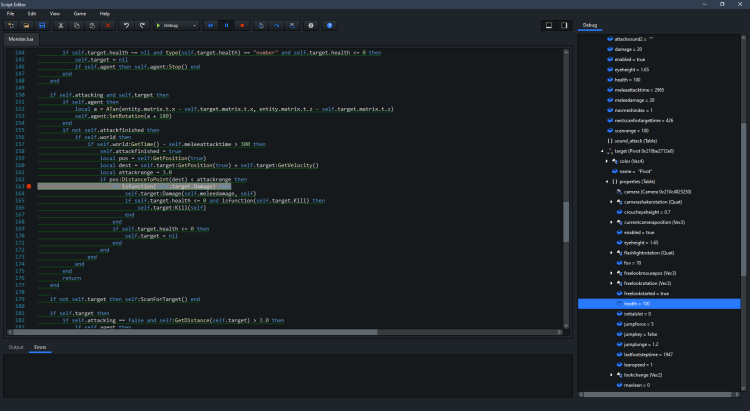Click the Open file folder icon

click(x=25, y=24)
